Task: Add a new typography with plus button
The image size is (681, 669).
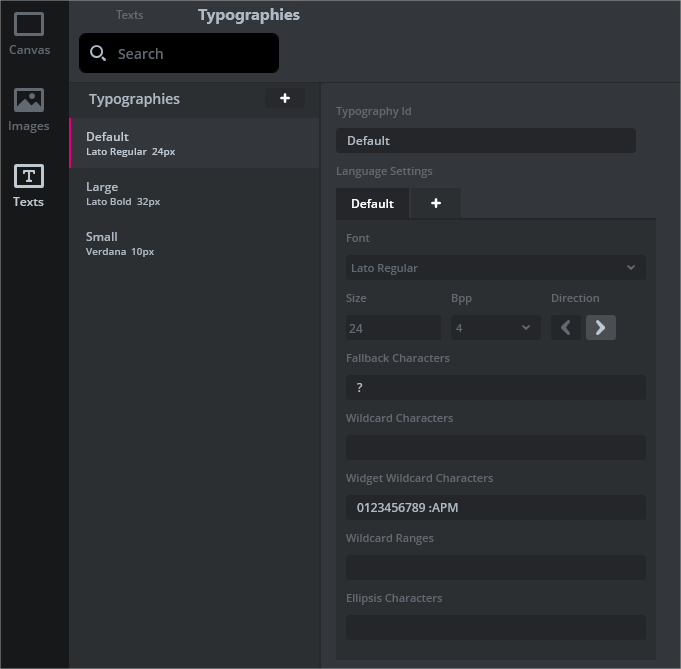Action: pyautogui.click(x=285, y=98)
